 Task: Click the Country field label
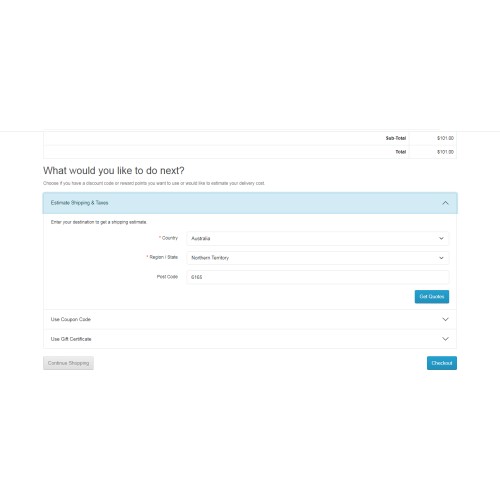coord(170,238)
